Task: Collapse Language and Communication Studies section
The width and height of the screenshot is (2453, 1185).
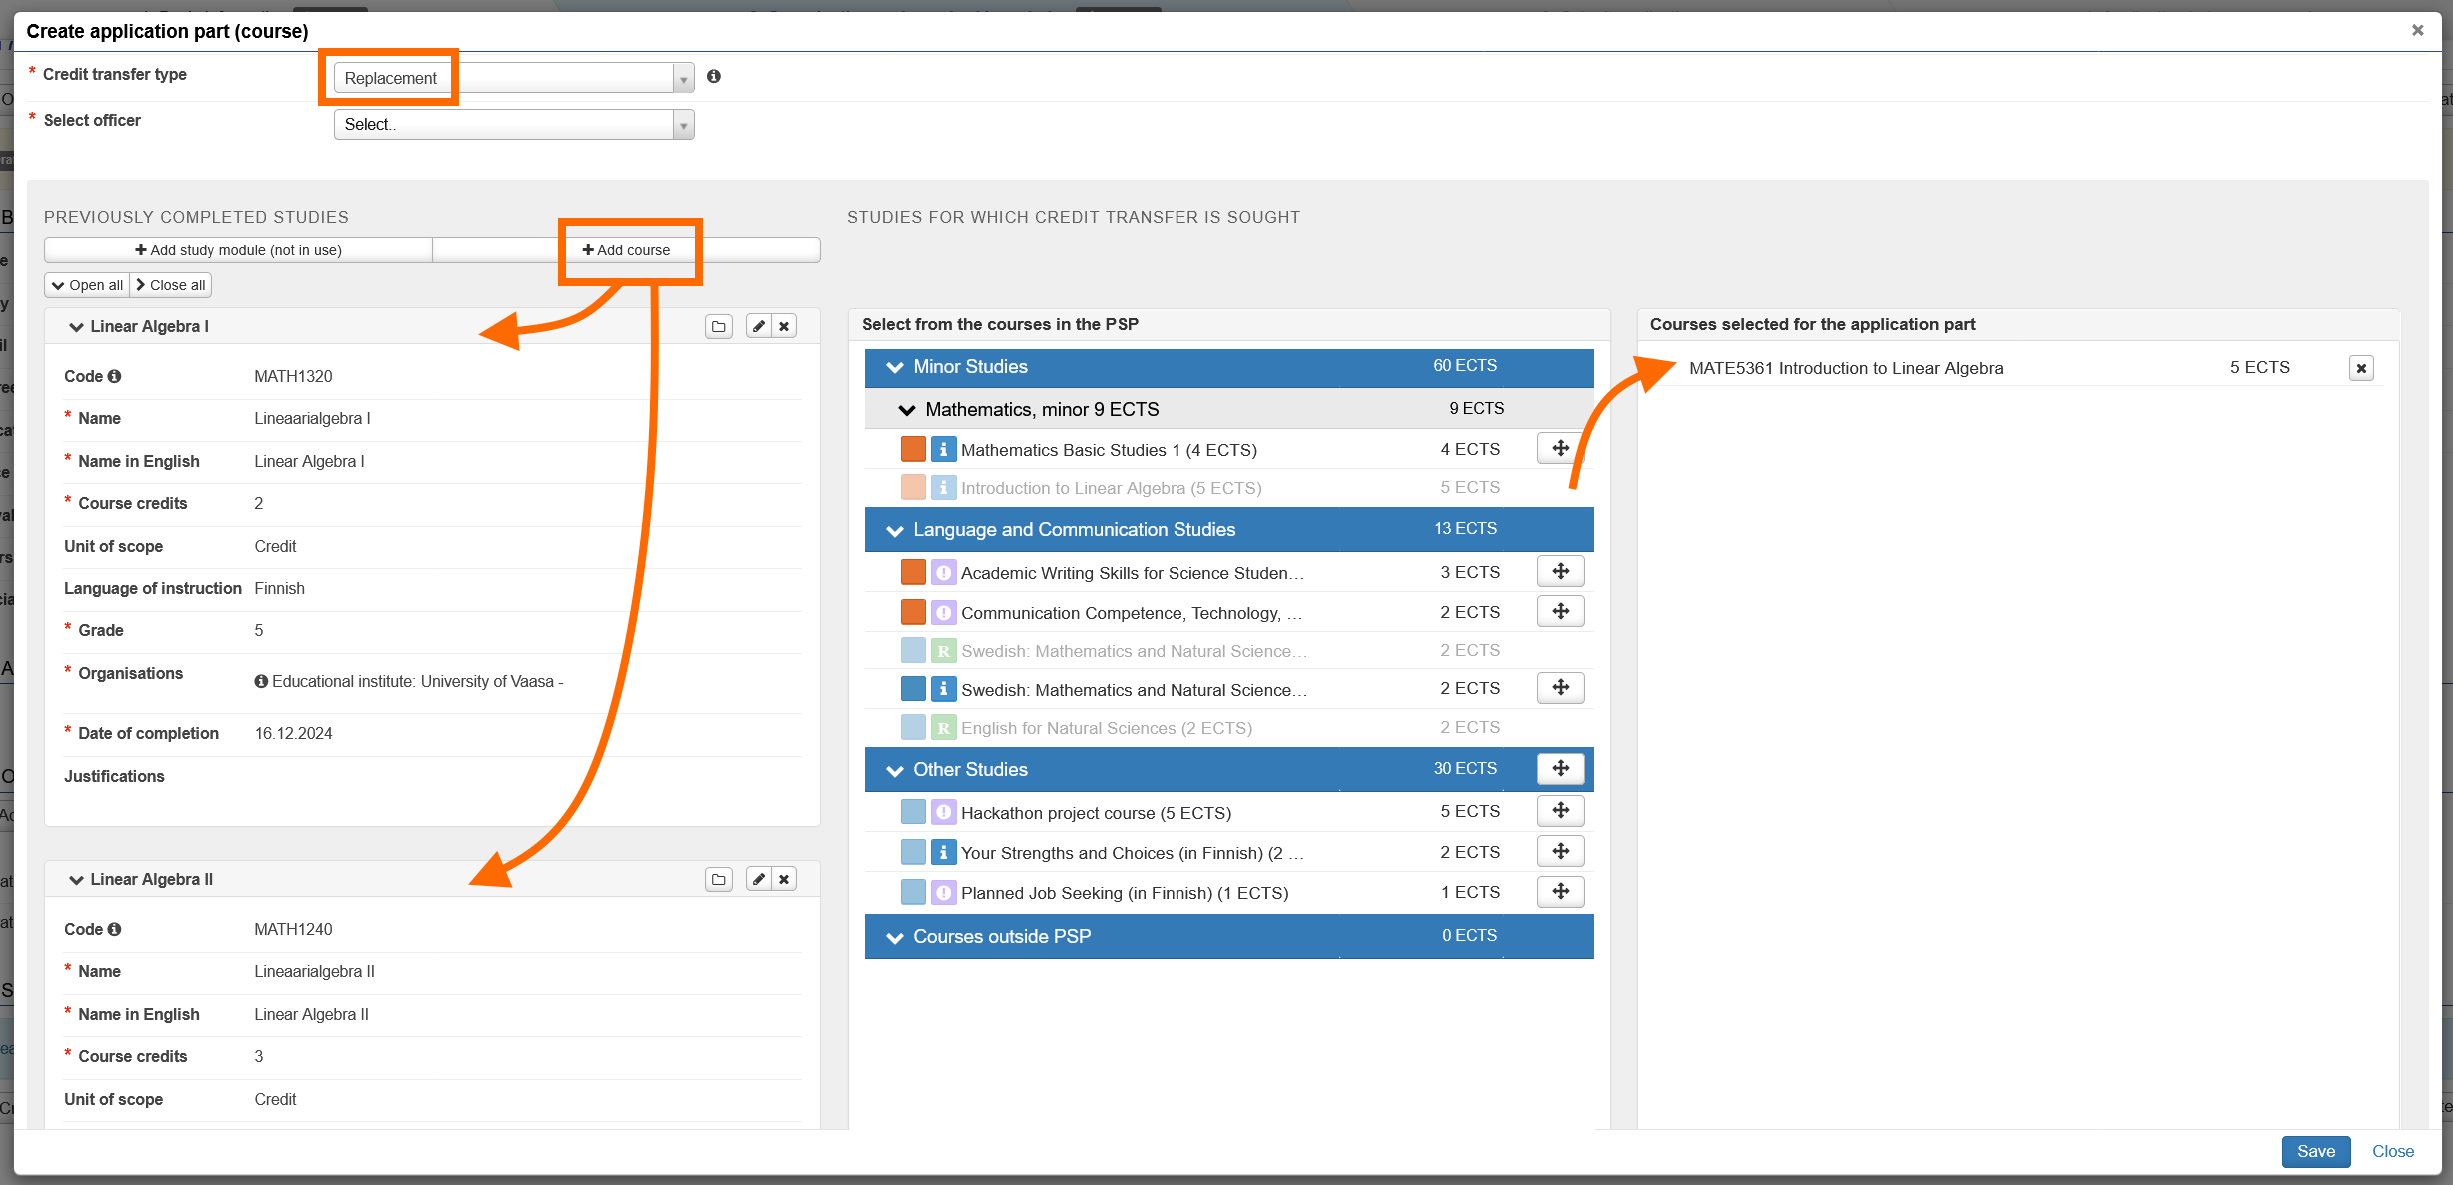Action: coord(895,530)
